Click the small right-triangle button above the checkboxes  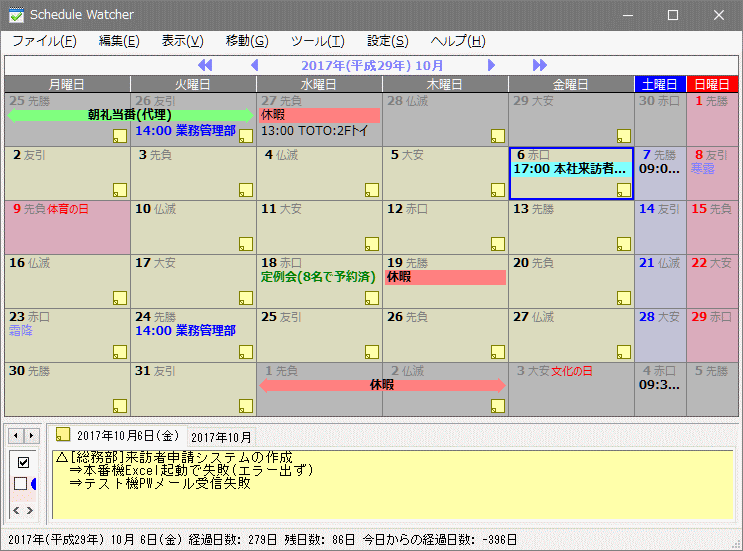31,435
